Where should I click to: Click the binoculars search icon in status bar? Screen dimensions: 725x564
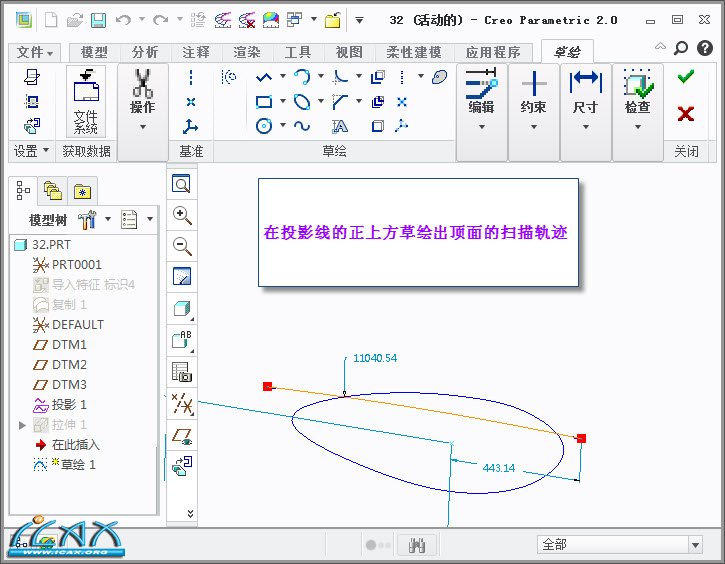pos(418,545)
